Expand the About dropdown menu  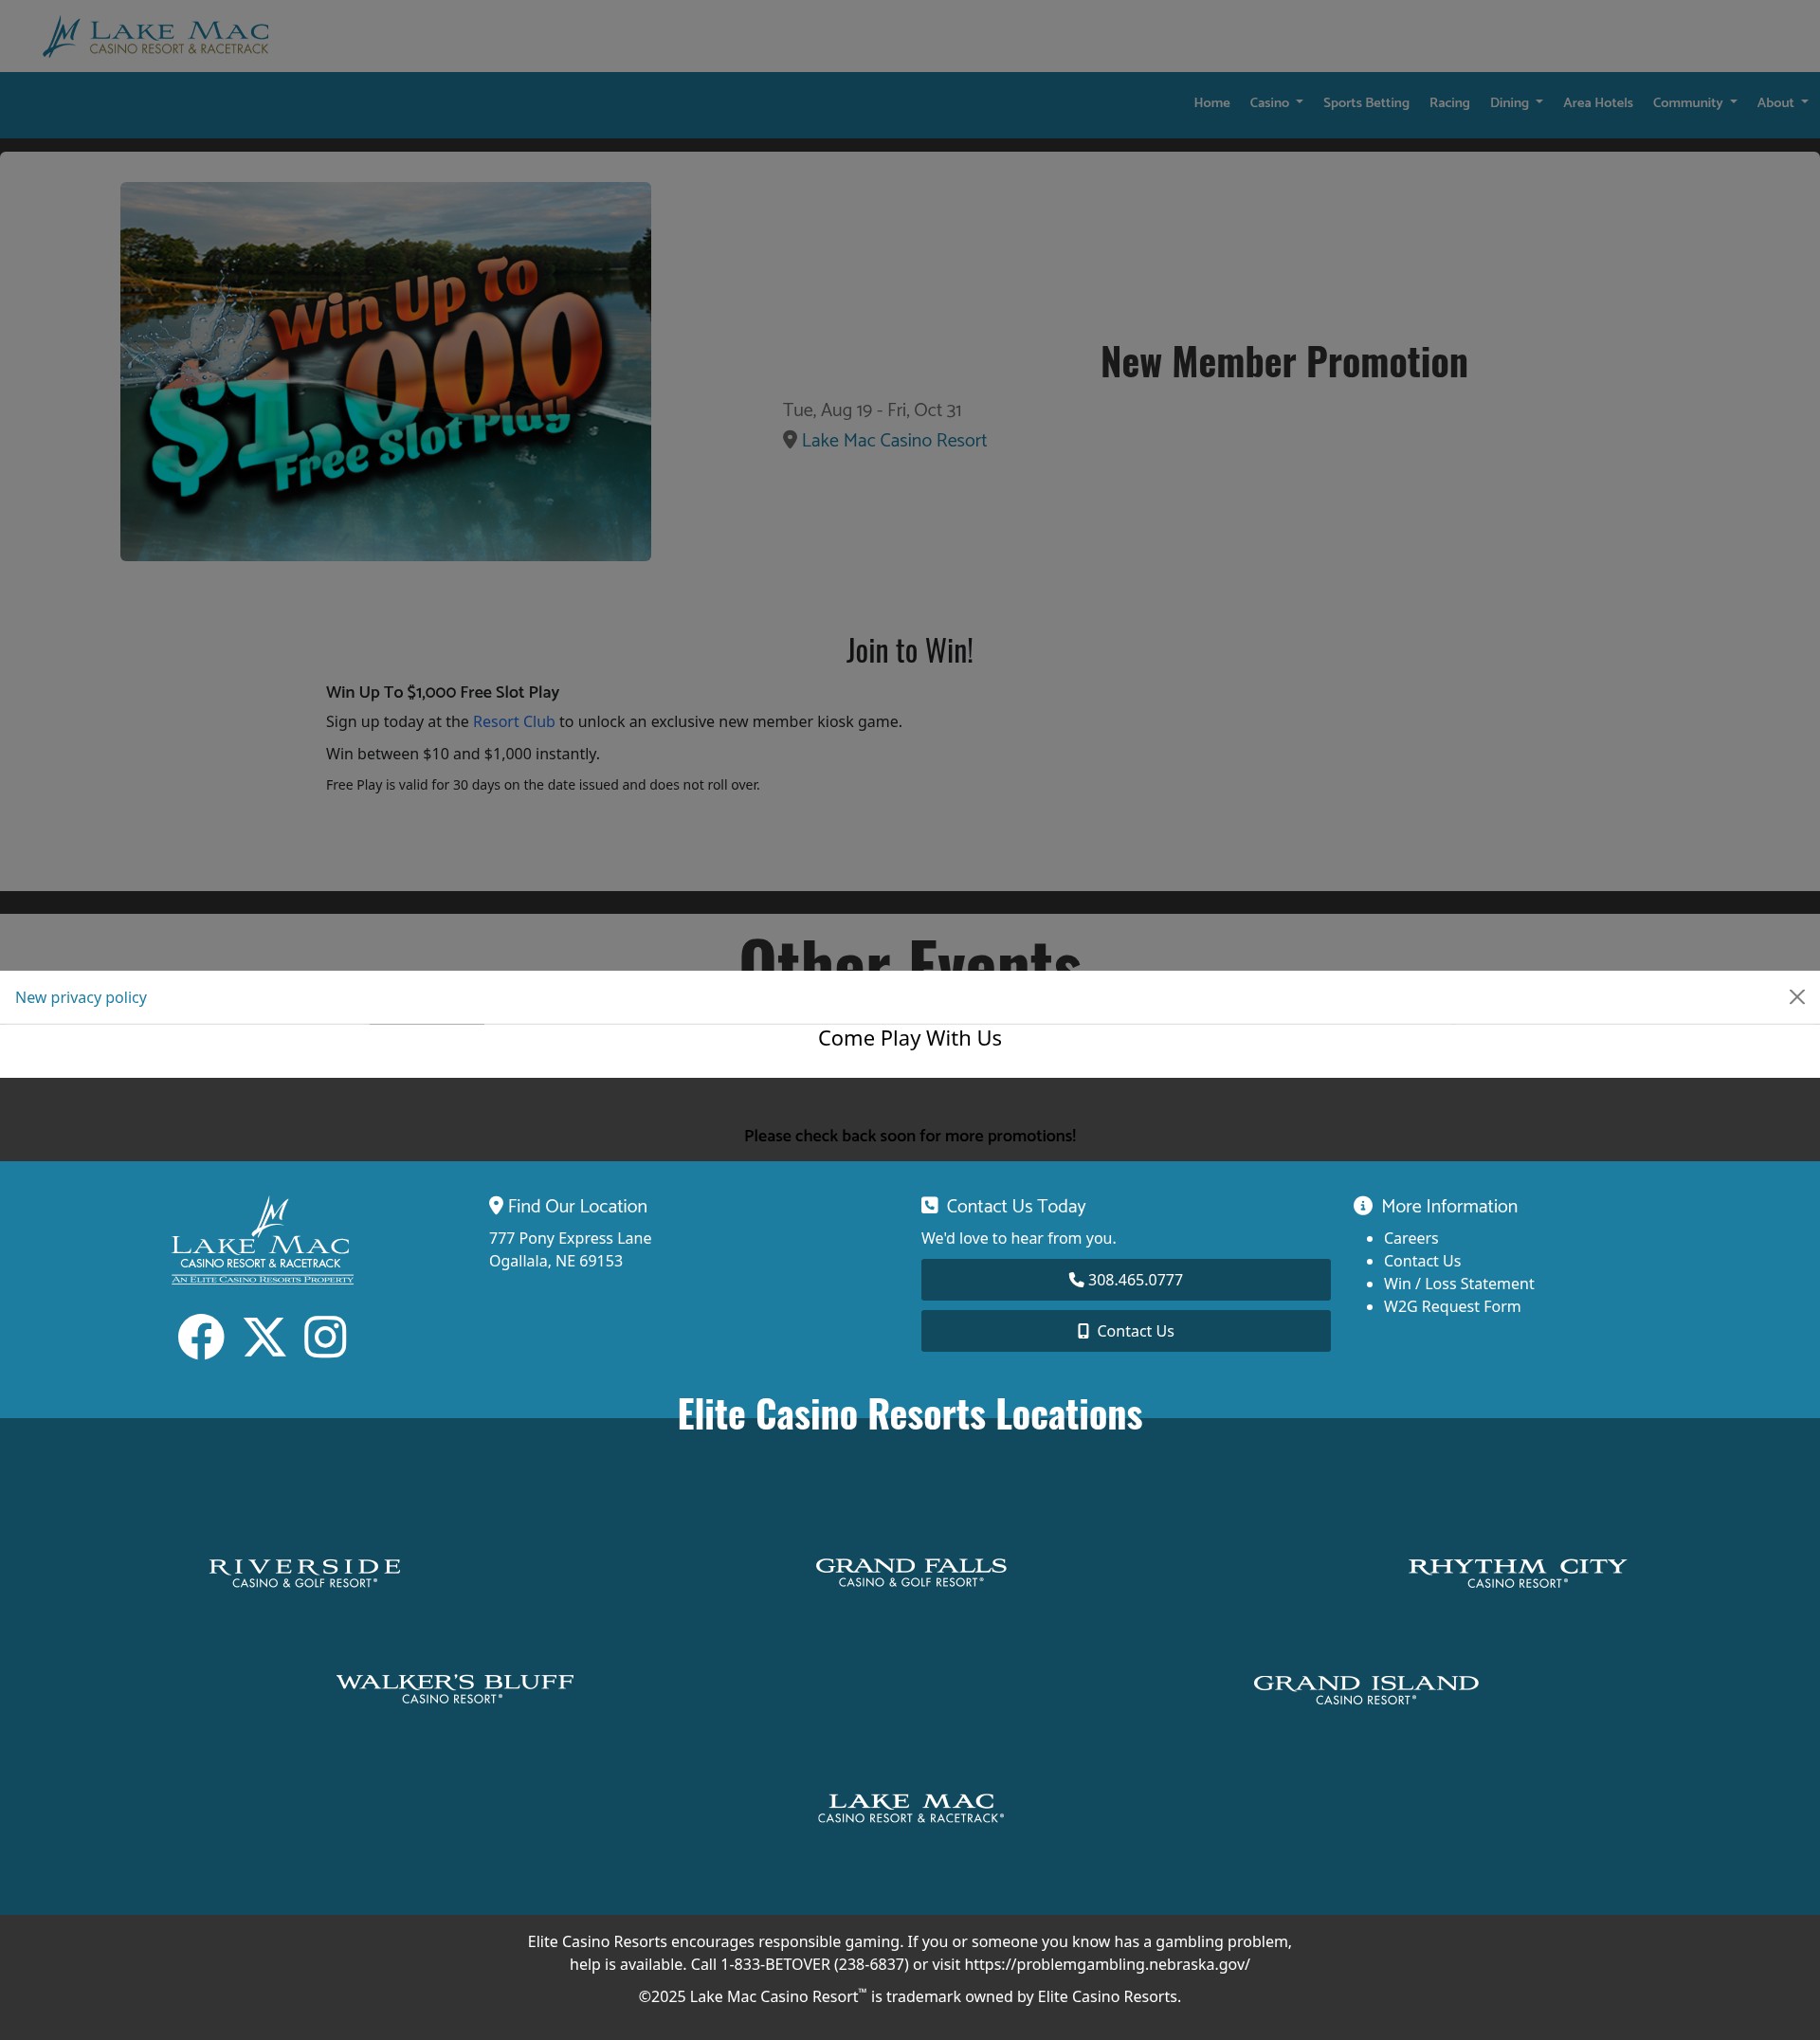1782,103
